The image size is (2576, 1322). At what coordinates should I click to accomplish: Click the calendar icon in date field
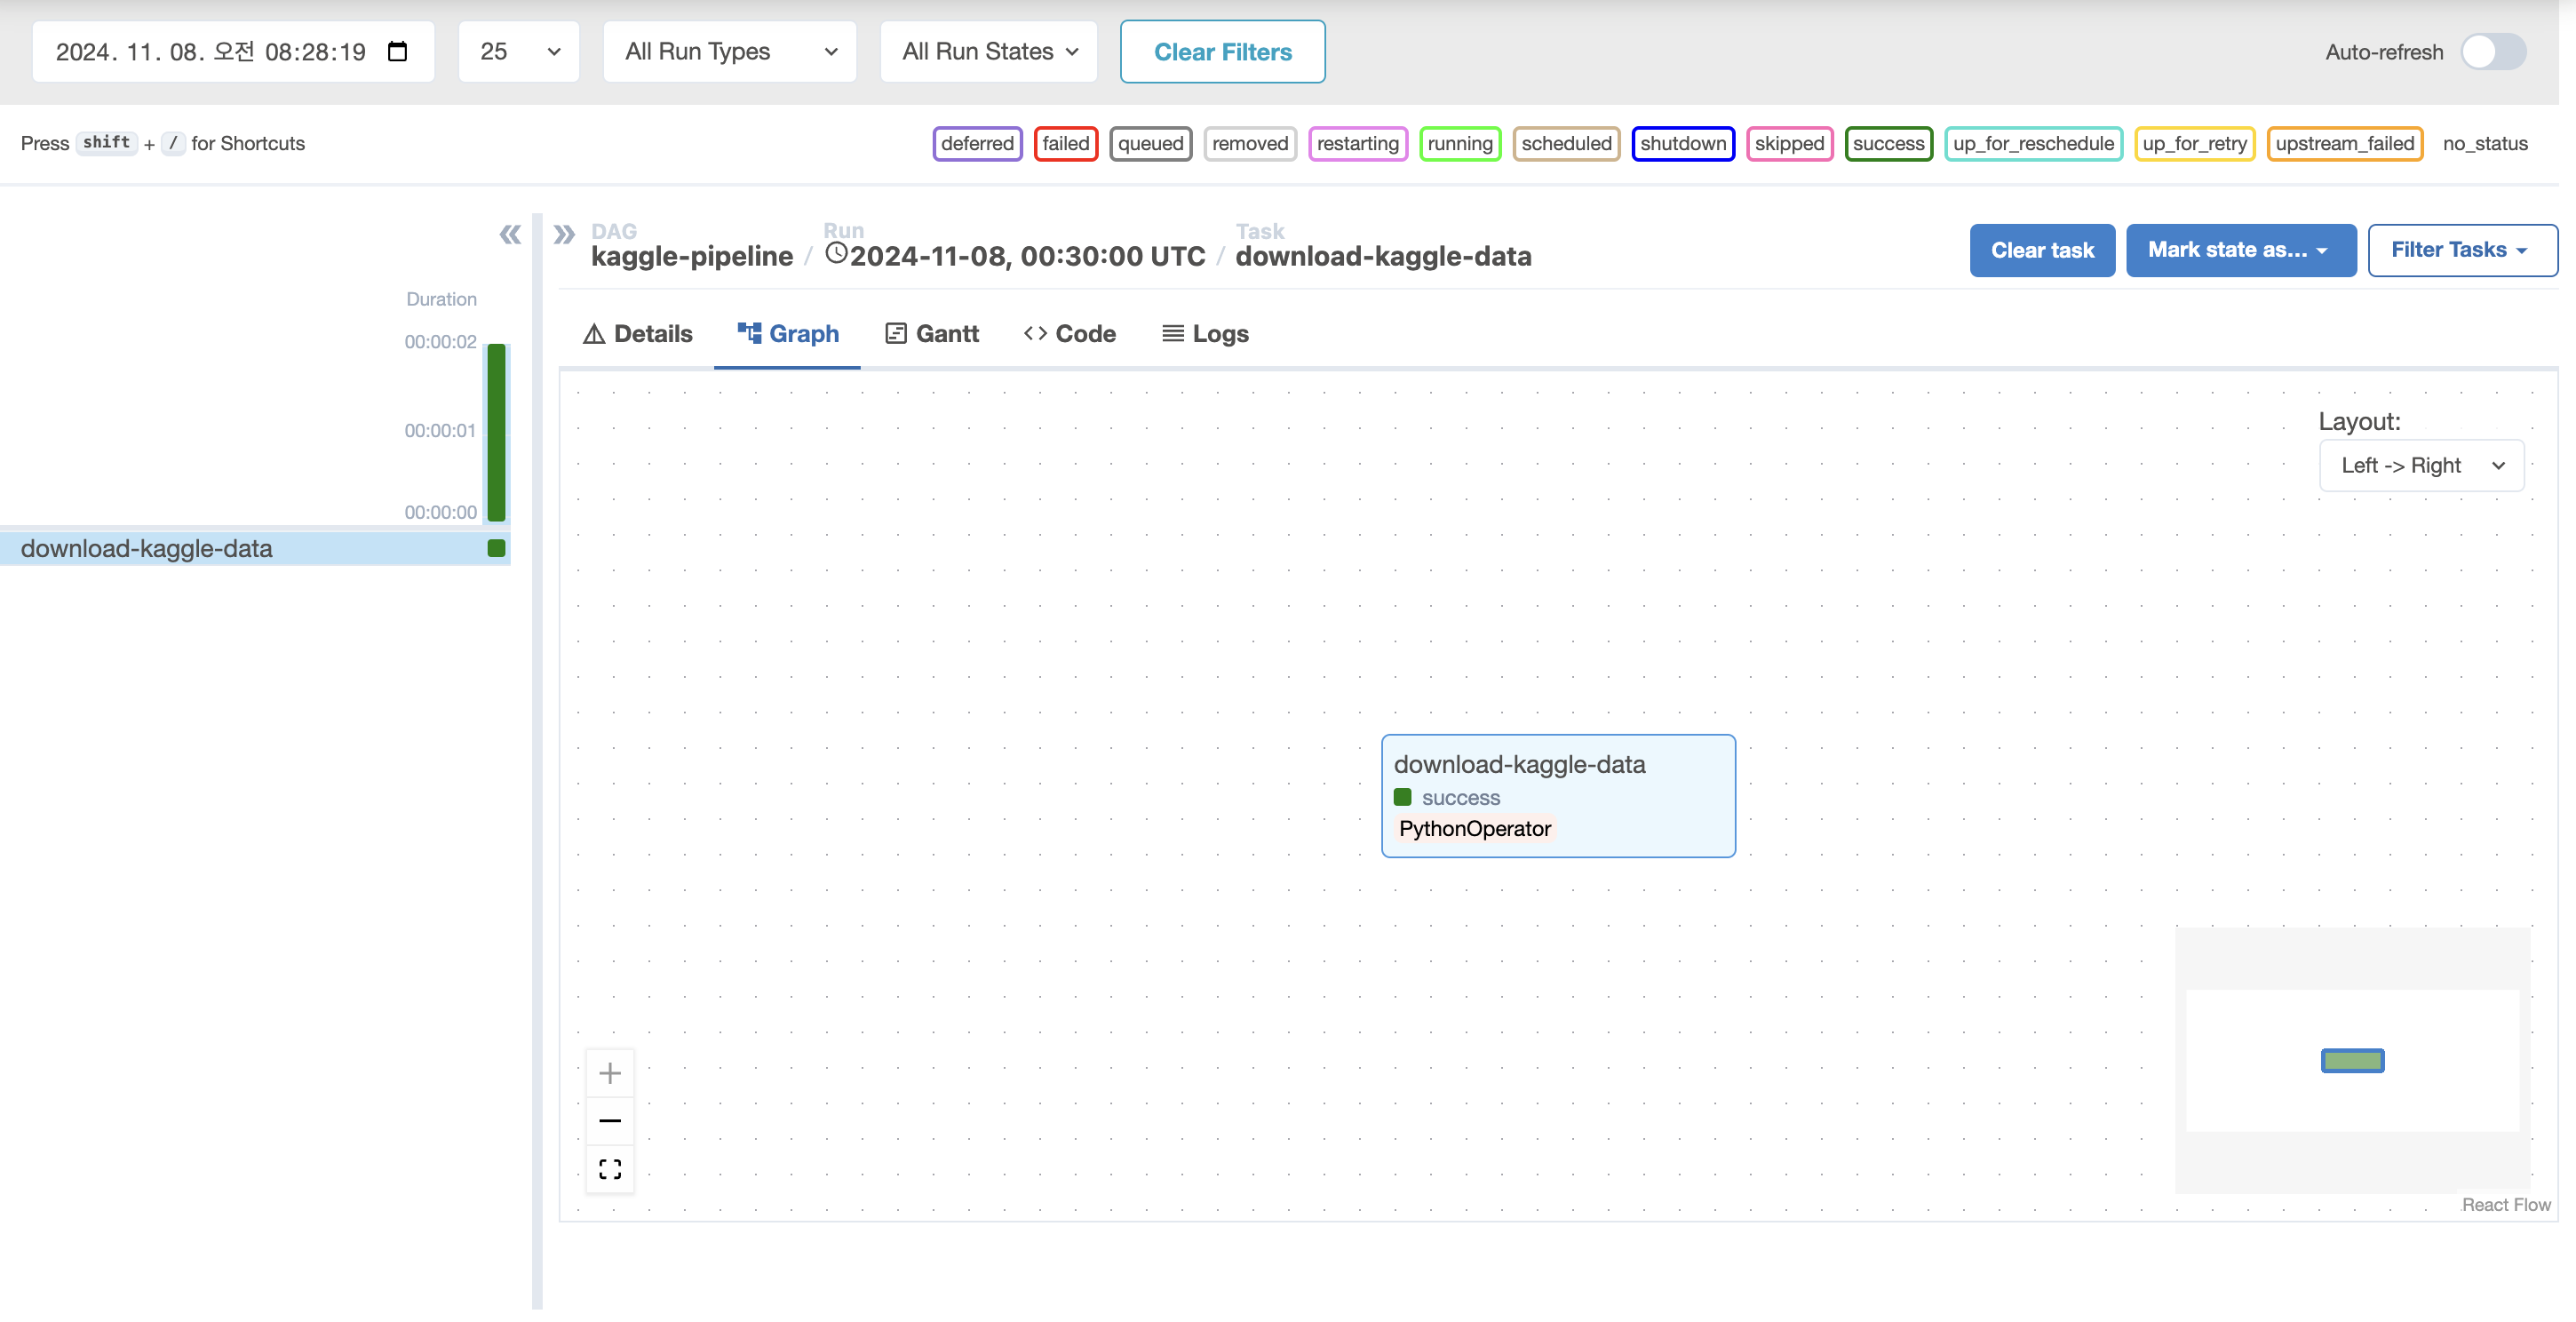tap(397, 51)
